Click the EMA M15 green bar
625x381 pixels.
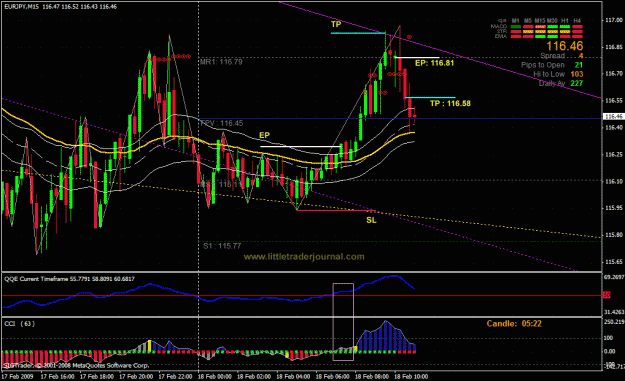[x=540, y=37]
